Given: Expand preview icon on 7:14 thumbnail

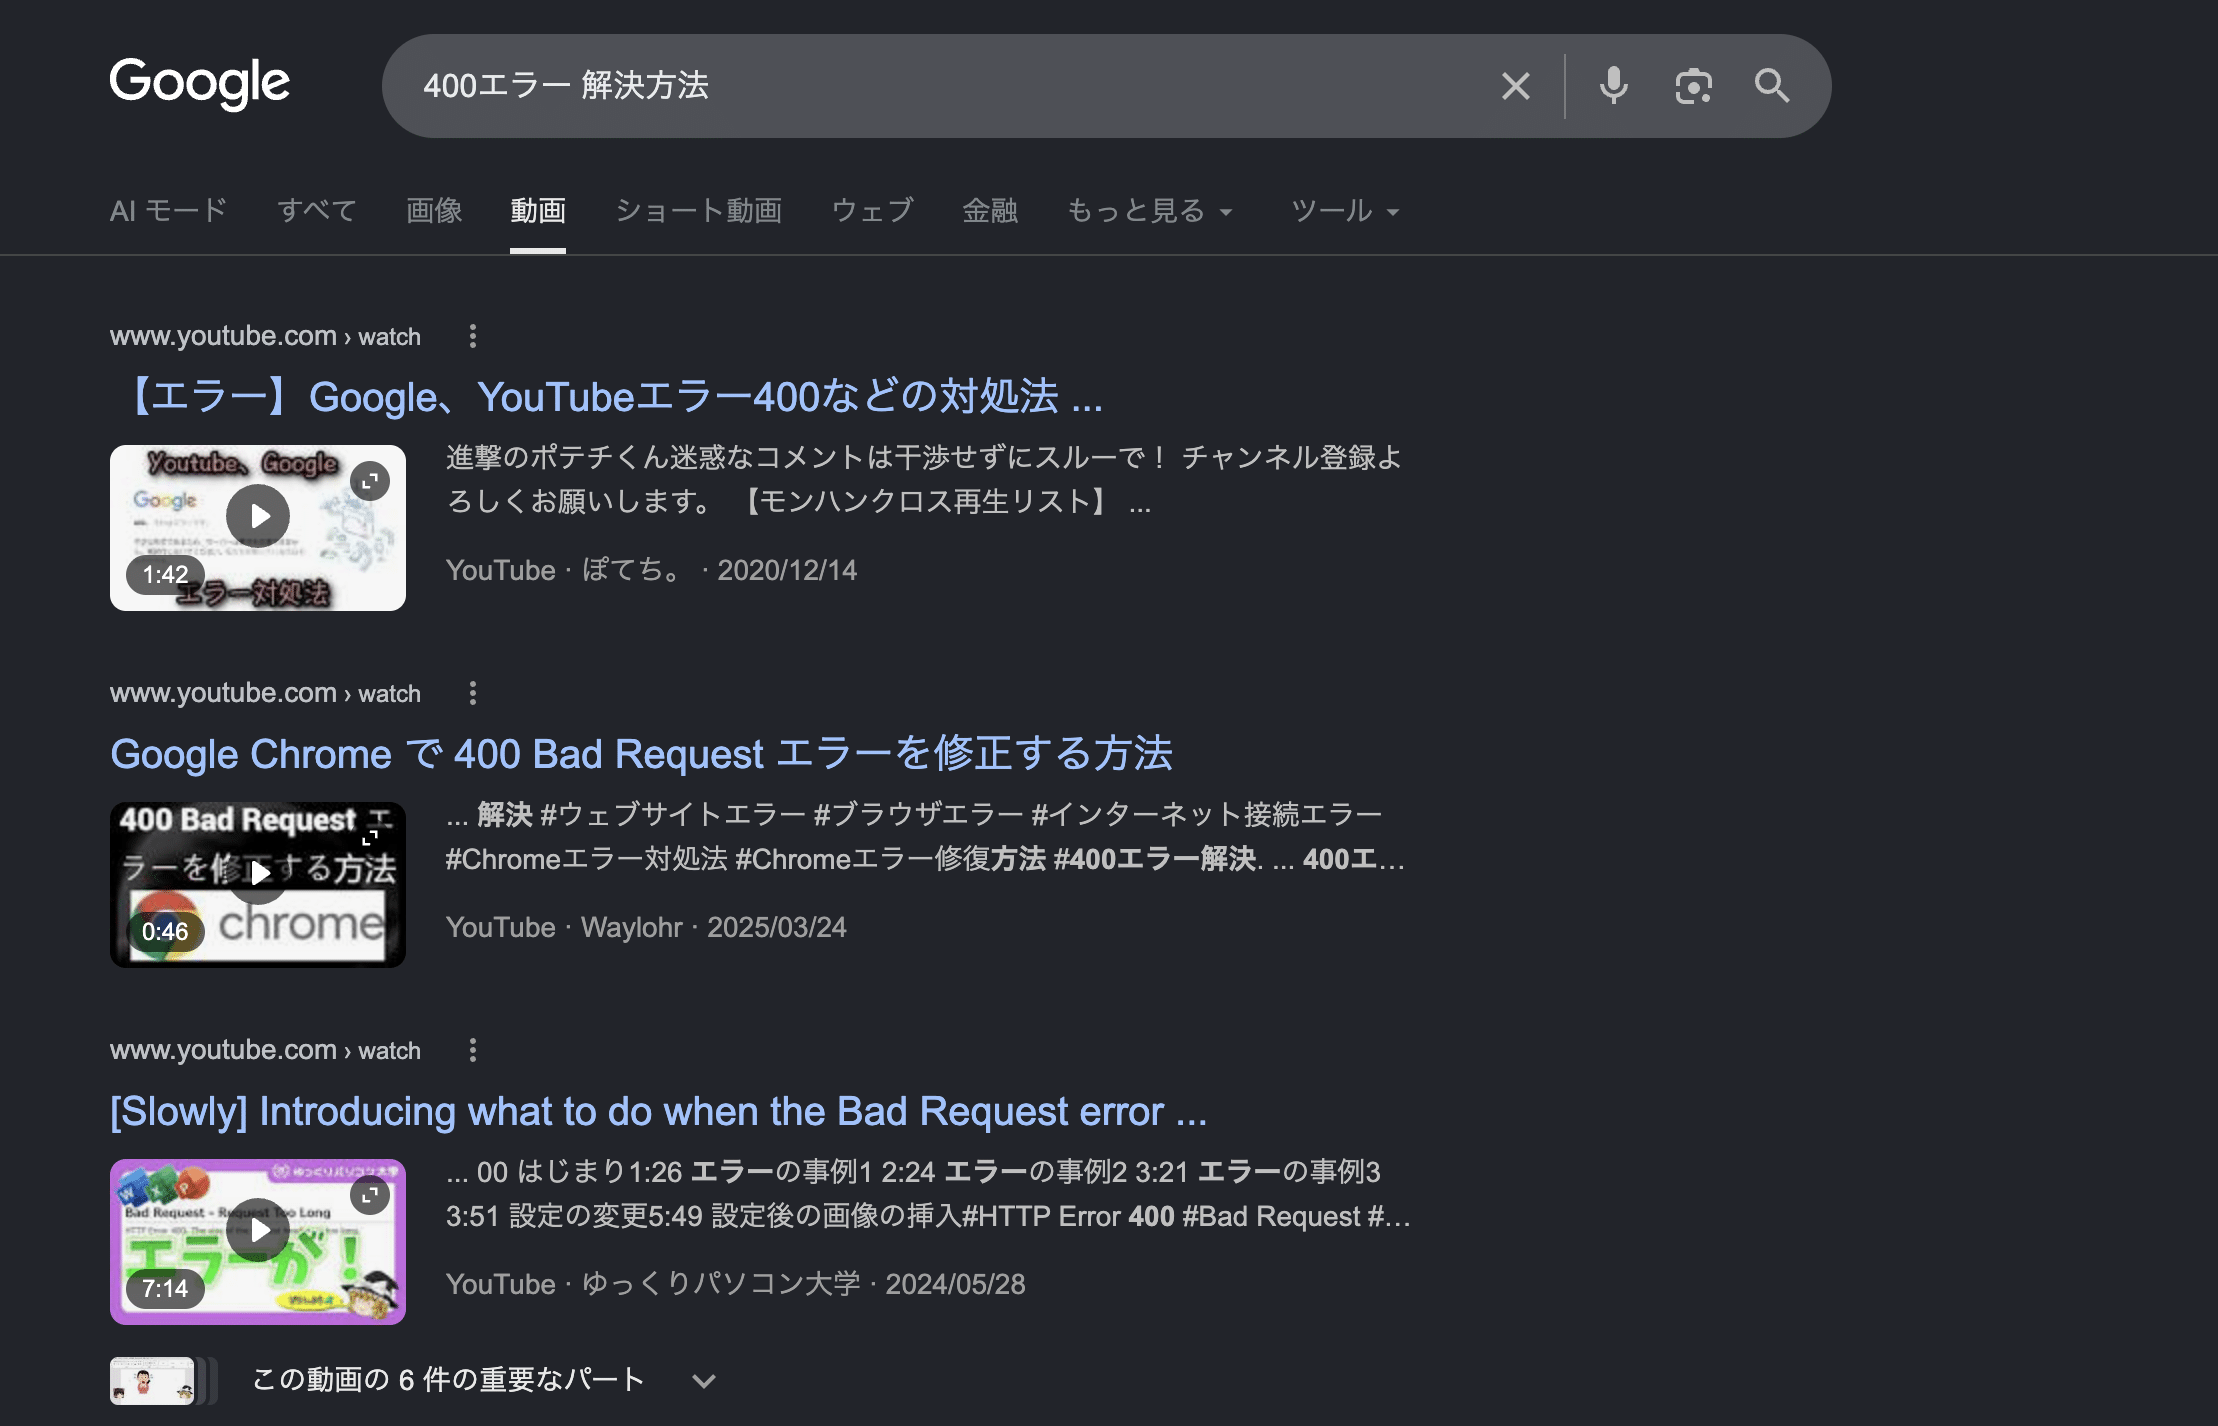Looking at the screenshot, I should coord(370,1195).
